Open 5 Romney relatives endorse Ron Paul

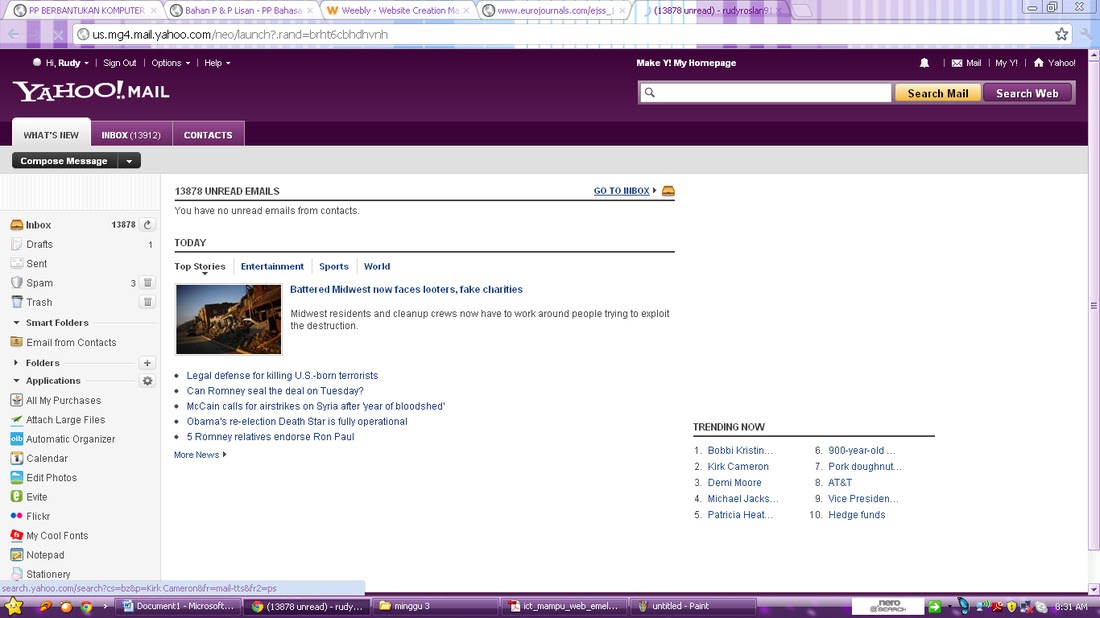(270, 436)
